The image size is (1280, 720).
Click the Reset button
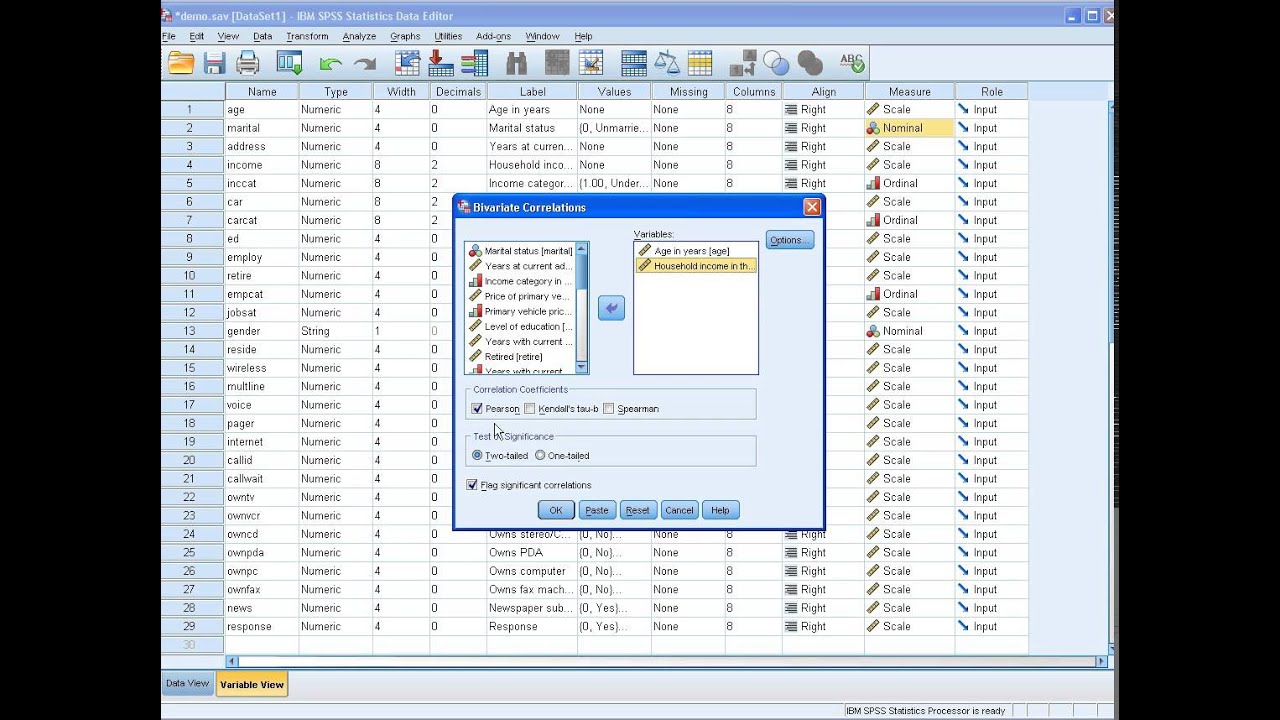[x=638, y=510]
